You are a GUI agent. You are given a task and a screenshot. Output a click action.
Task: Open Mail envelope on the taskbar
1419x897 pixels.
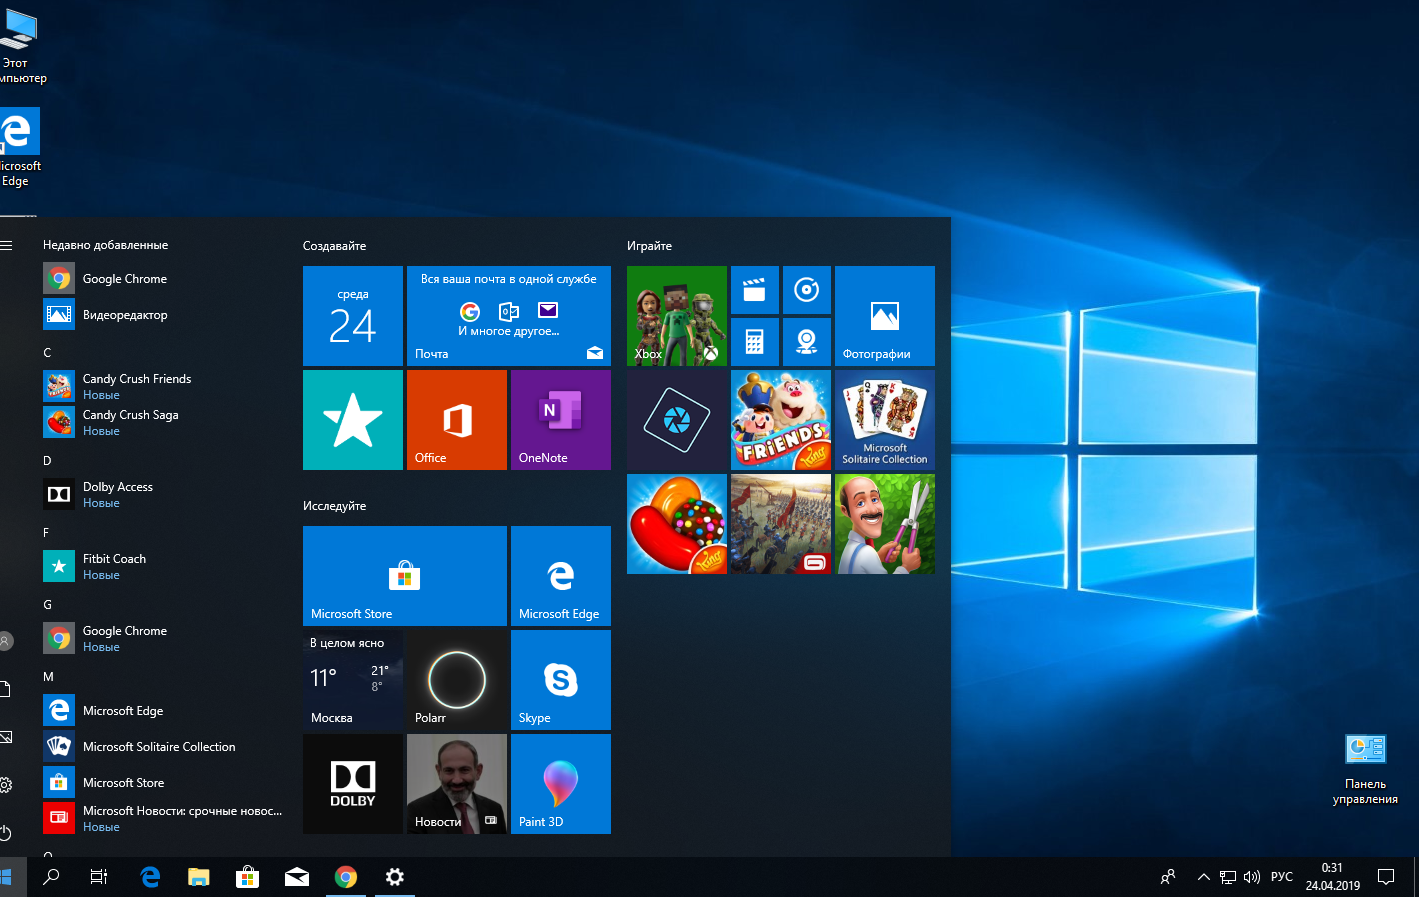coord(297,877)
